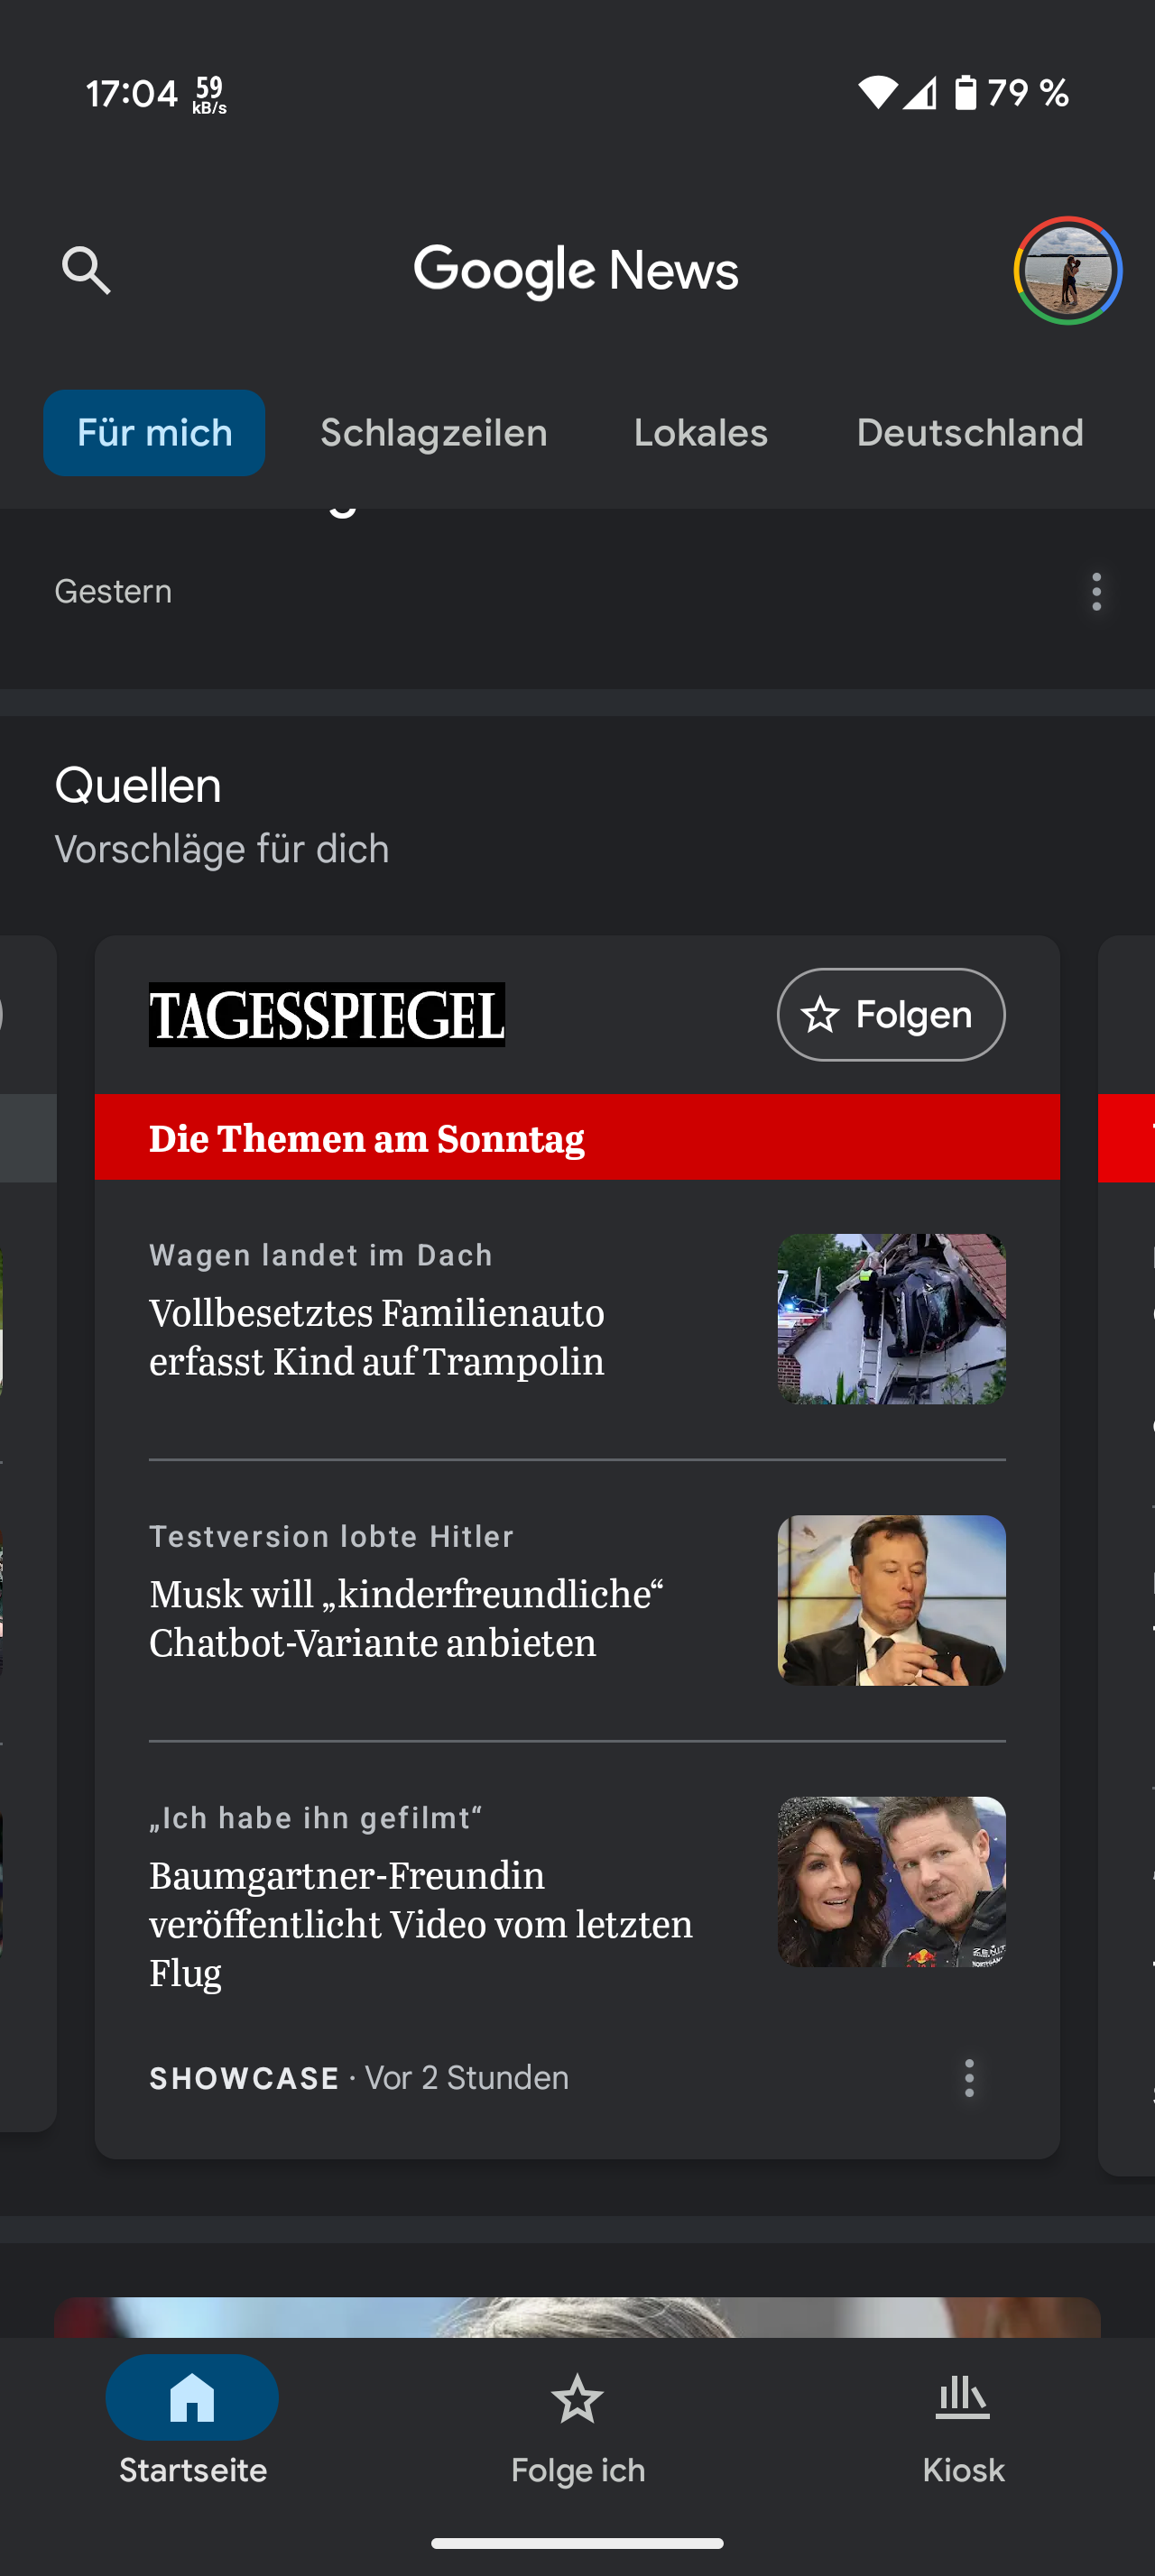This screenshot has width=1155, height=2576.
Task: Tap the Elon Musk article thumbnail
Action: point(891,1600)
